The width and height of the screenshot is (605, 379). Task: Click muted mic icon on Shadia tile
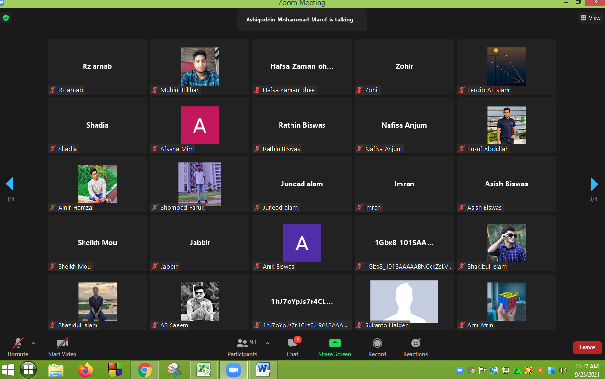53,149
